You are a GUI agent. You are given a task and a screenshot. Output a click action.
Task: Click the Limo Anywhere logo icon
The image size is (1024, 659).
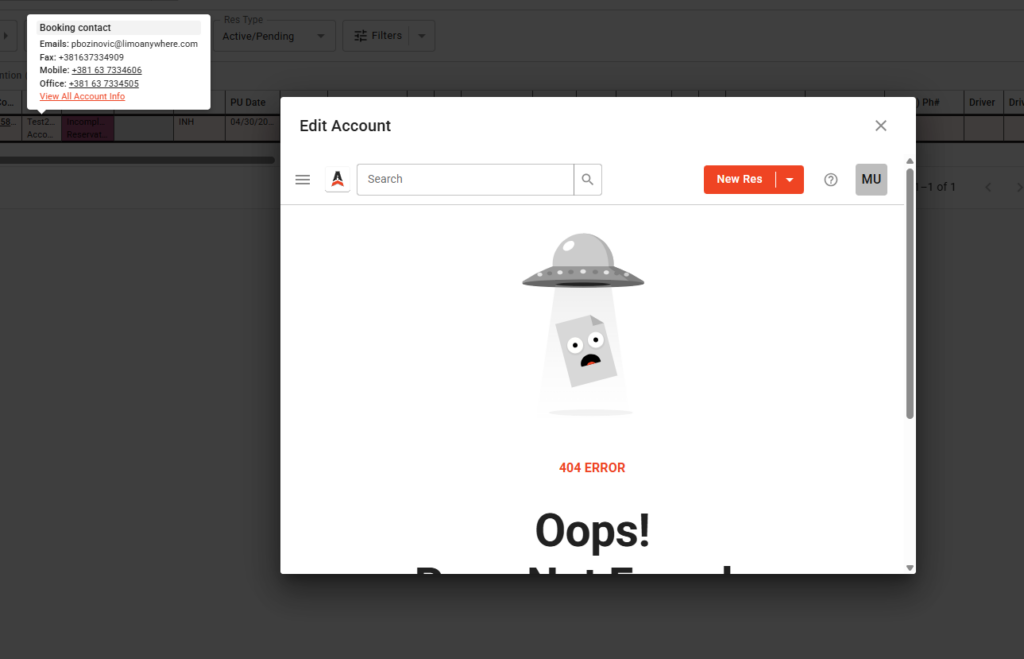(338, 180)
